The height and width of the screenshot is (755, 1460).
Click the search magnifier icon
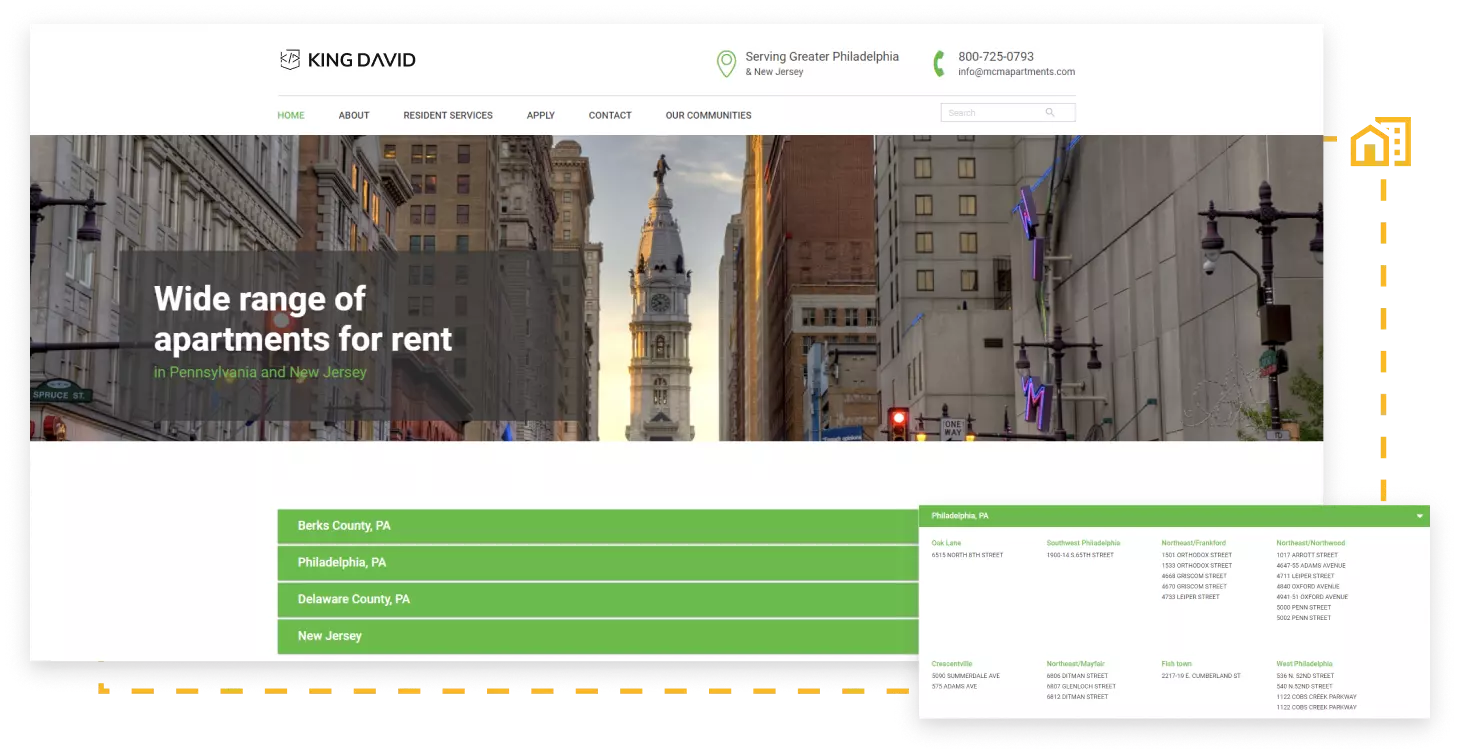click(1050, 113)
